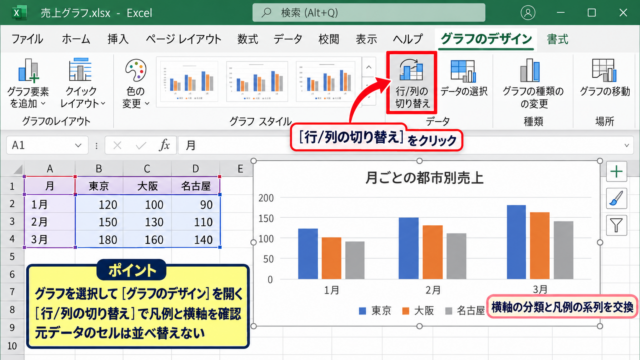Click the search box 検索 (Alt+Q)

pos(369,13)
